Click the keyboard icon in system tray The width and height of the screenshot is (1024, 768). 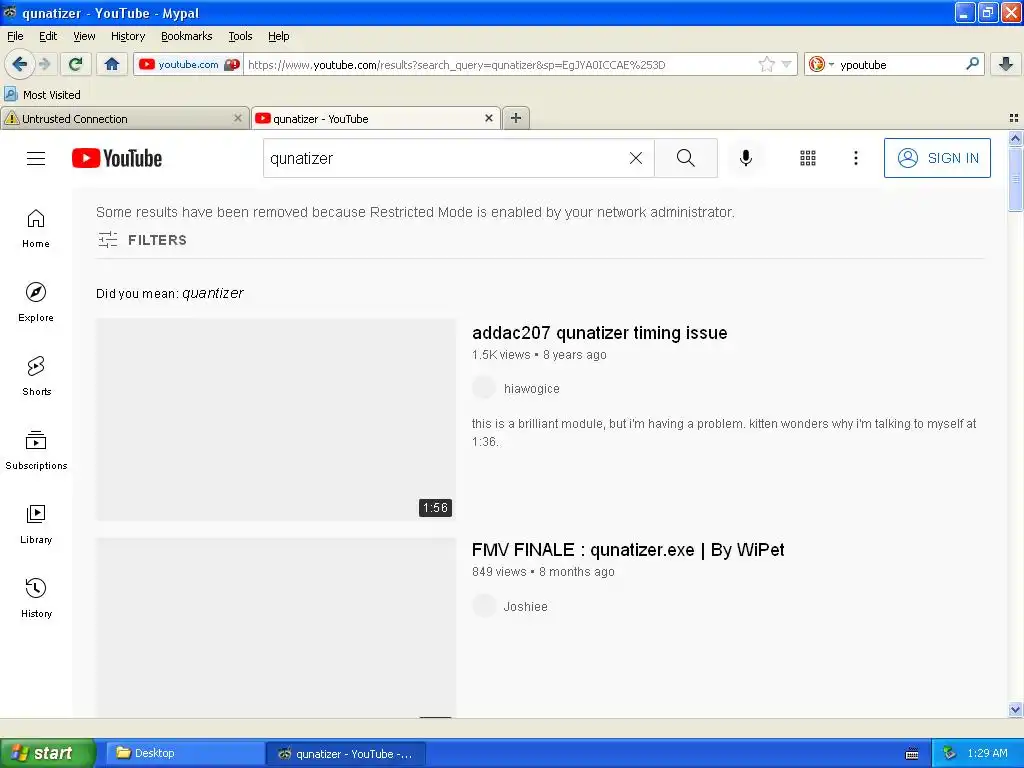(912, 754)
